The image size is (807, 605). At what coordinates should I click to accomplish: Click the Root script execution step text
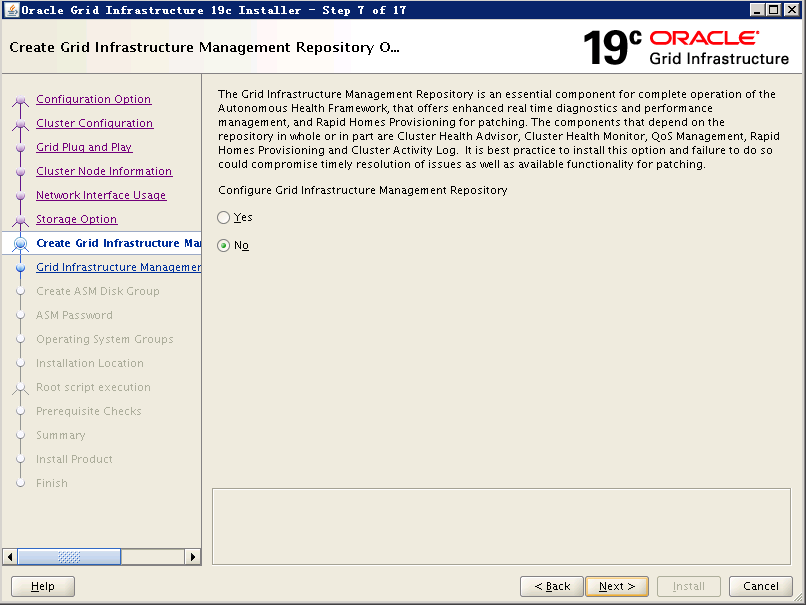click(93, 387)
